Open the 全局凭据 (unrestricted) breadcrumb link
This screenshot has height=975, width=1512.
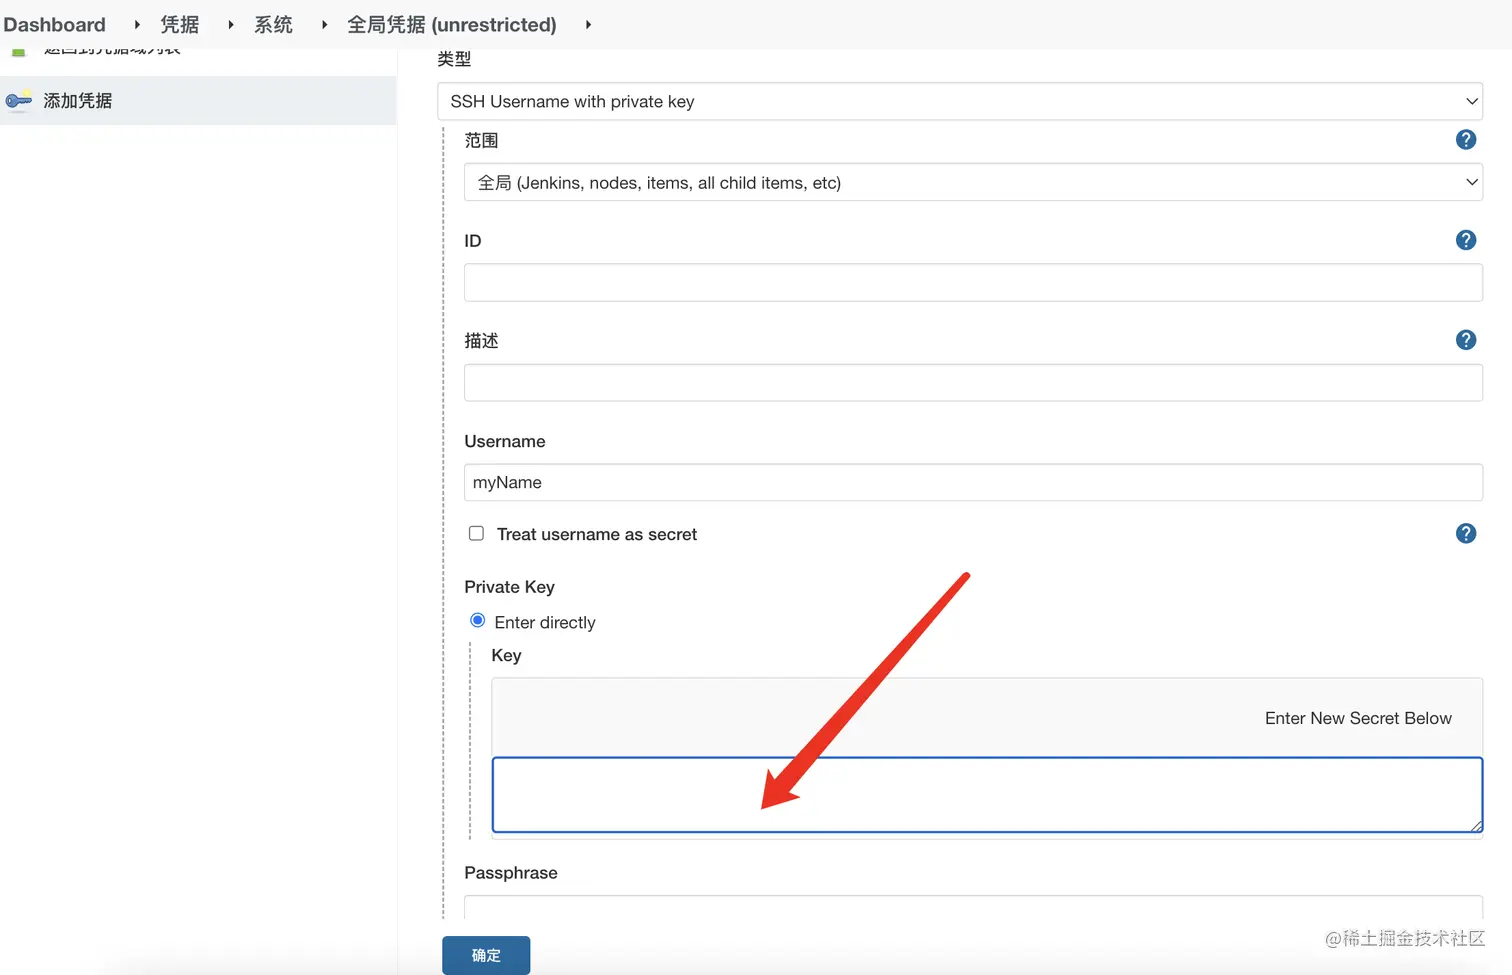click(452, 25)
